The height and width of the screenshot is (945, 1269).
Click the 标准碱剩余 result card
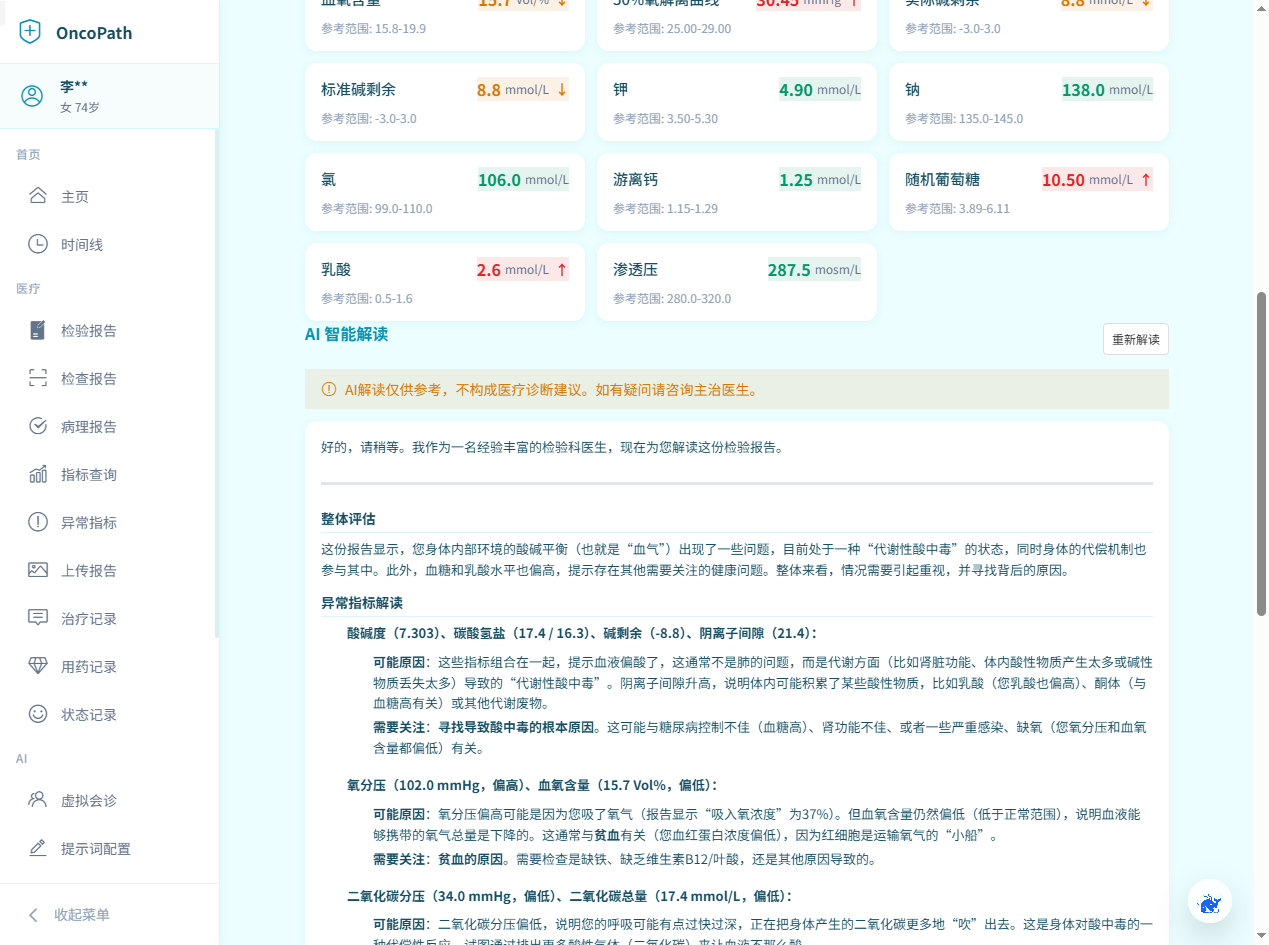445,102
